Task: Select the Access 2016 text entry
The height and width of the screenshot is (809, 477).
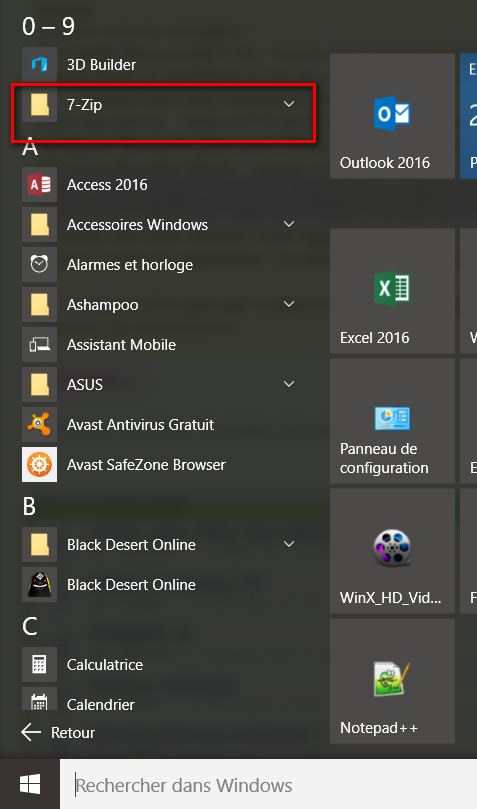Action: [x=107, y=185]
